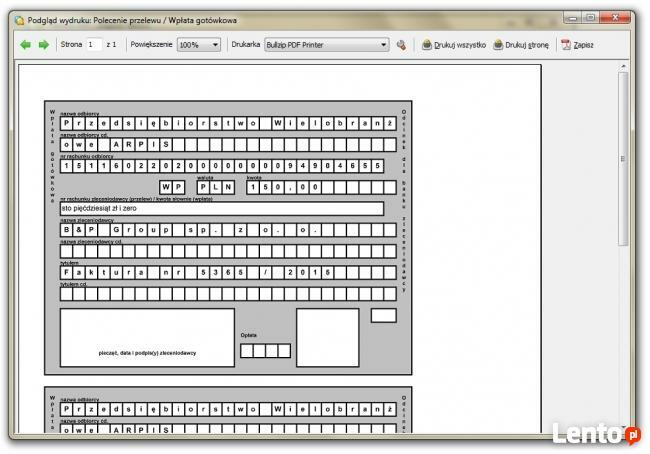The width and height of the screenshot is (650, 454).
Task: Click the stamp and signature box
Action: coord(147,337)
